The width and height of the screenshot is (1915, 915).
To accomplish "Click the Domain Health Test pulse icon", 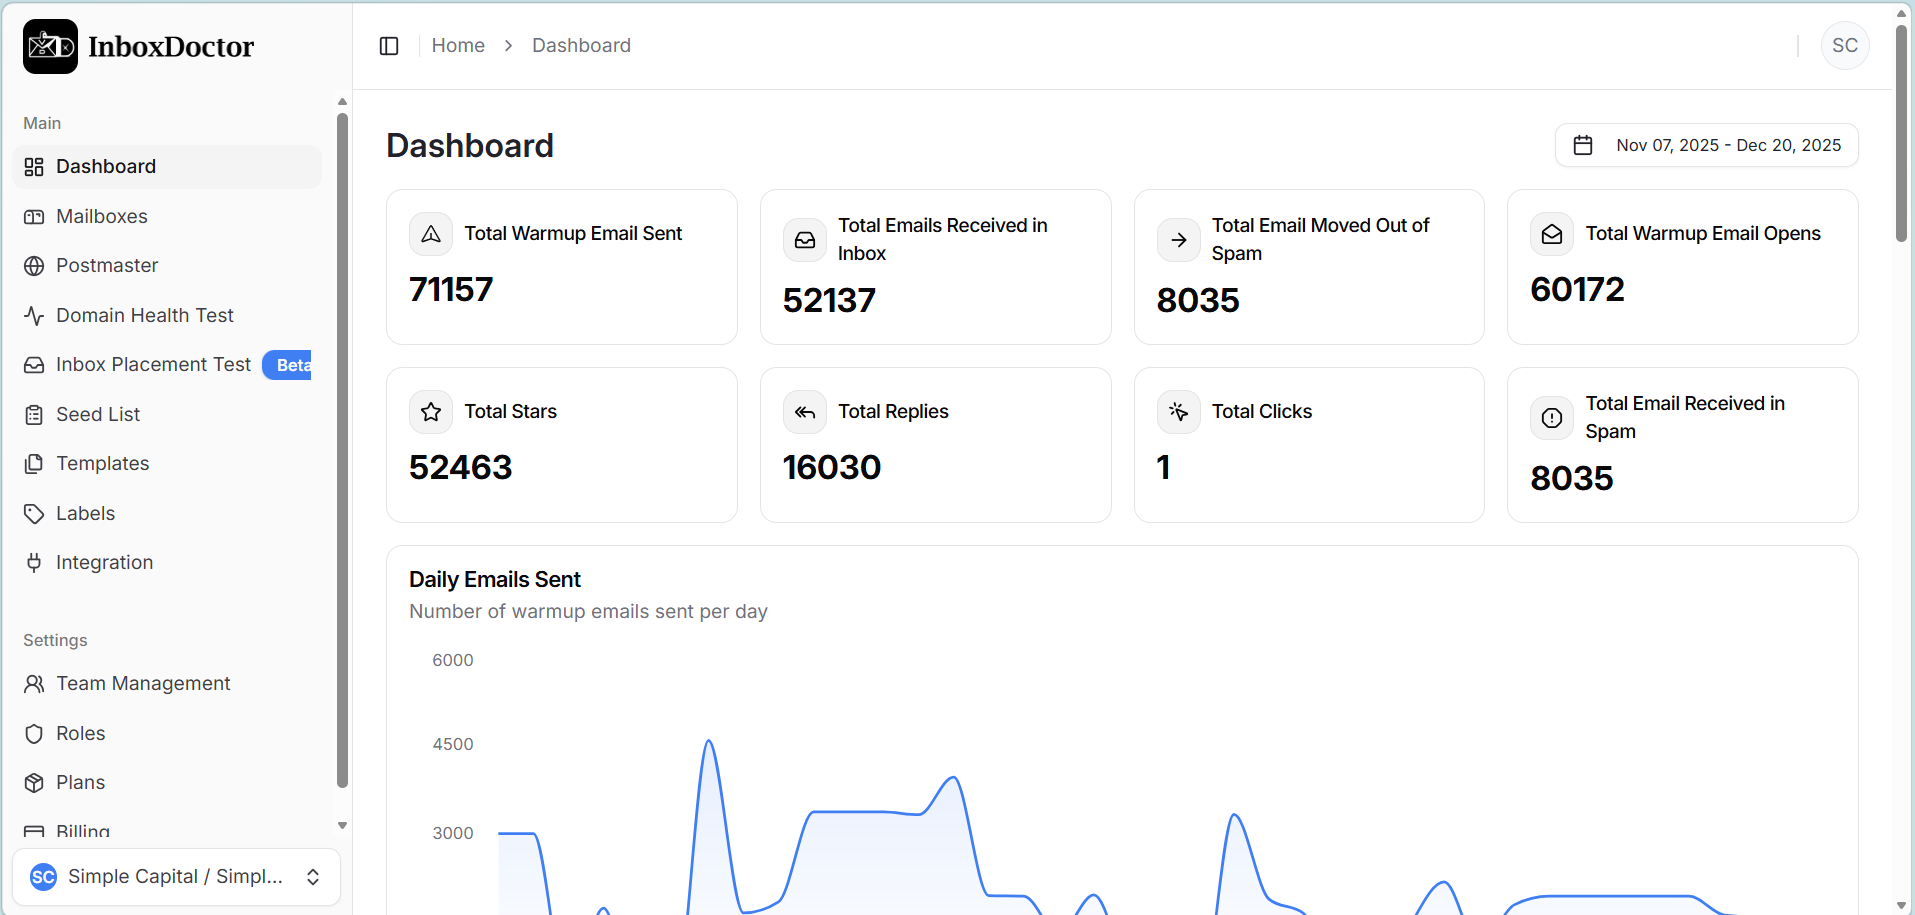I will coord(34,316).
